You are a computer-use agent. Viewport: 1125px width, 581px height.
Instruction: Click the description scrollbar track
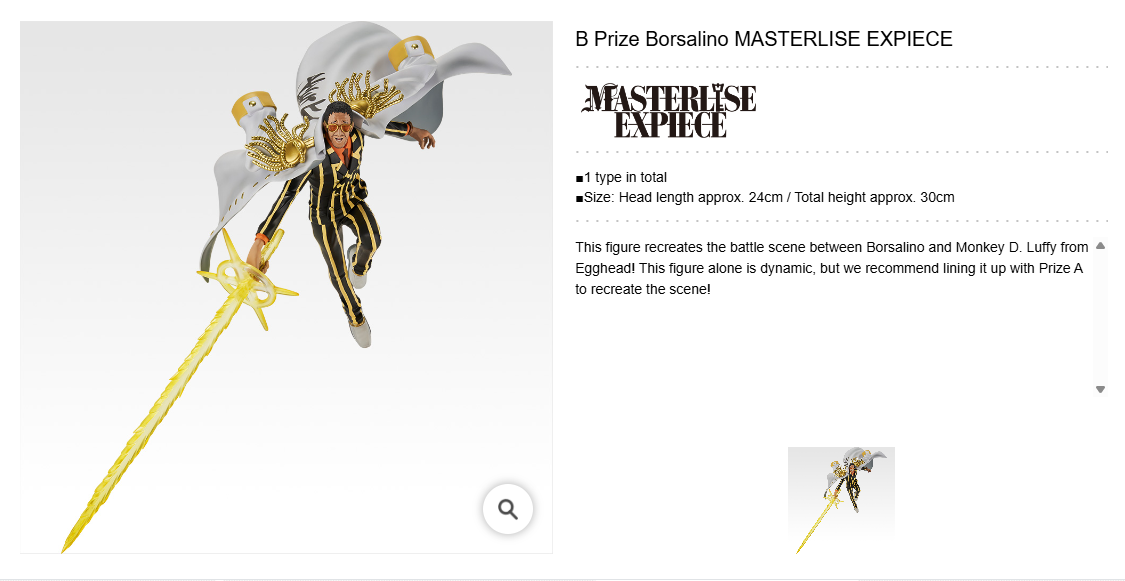pyautogui.click(x=1101, y=317)
